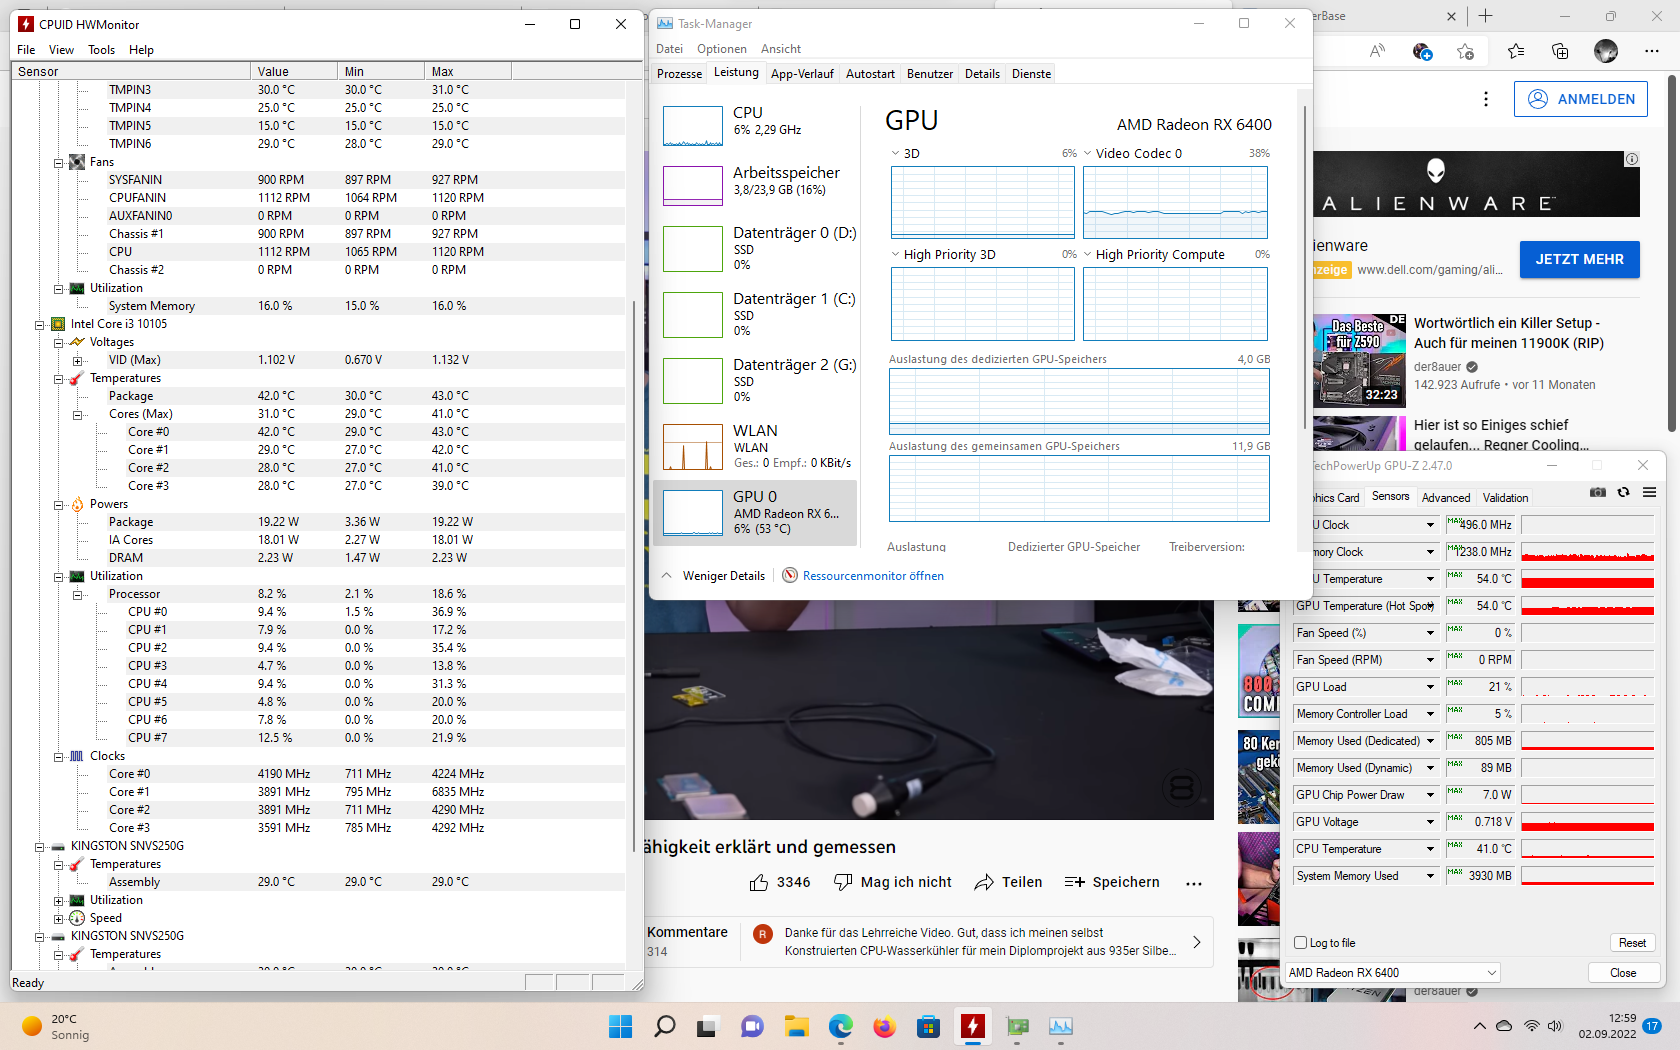Open taskbar Search
This screenshot has width=1680, height=1050.
(664, 1027)
